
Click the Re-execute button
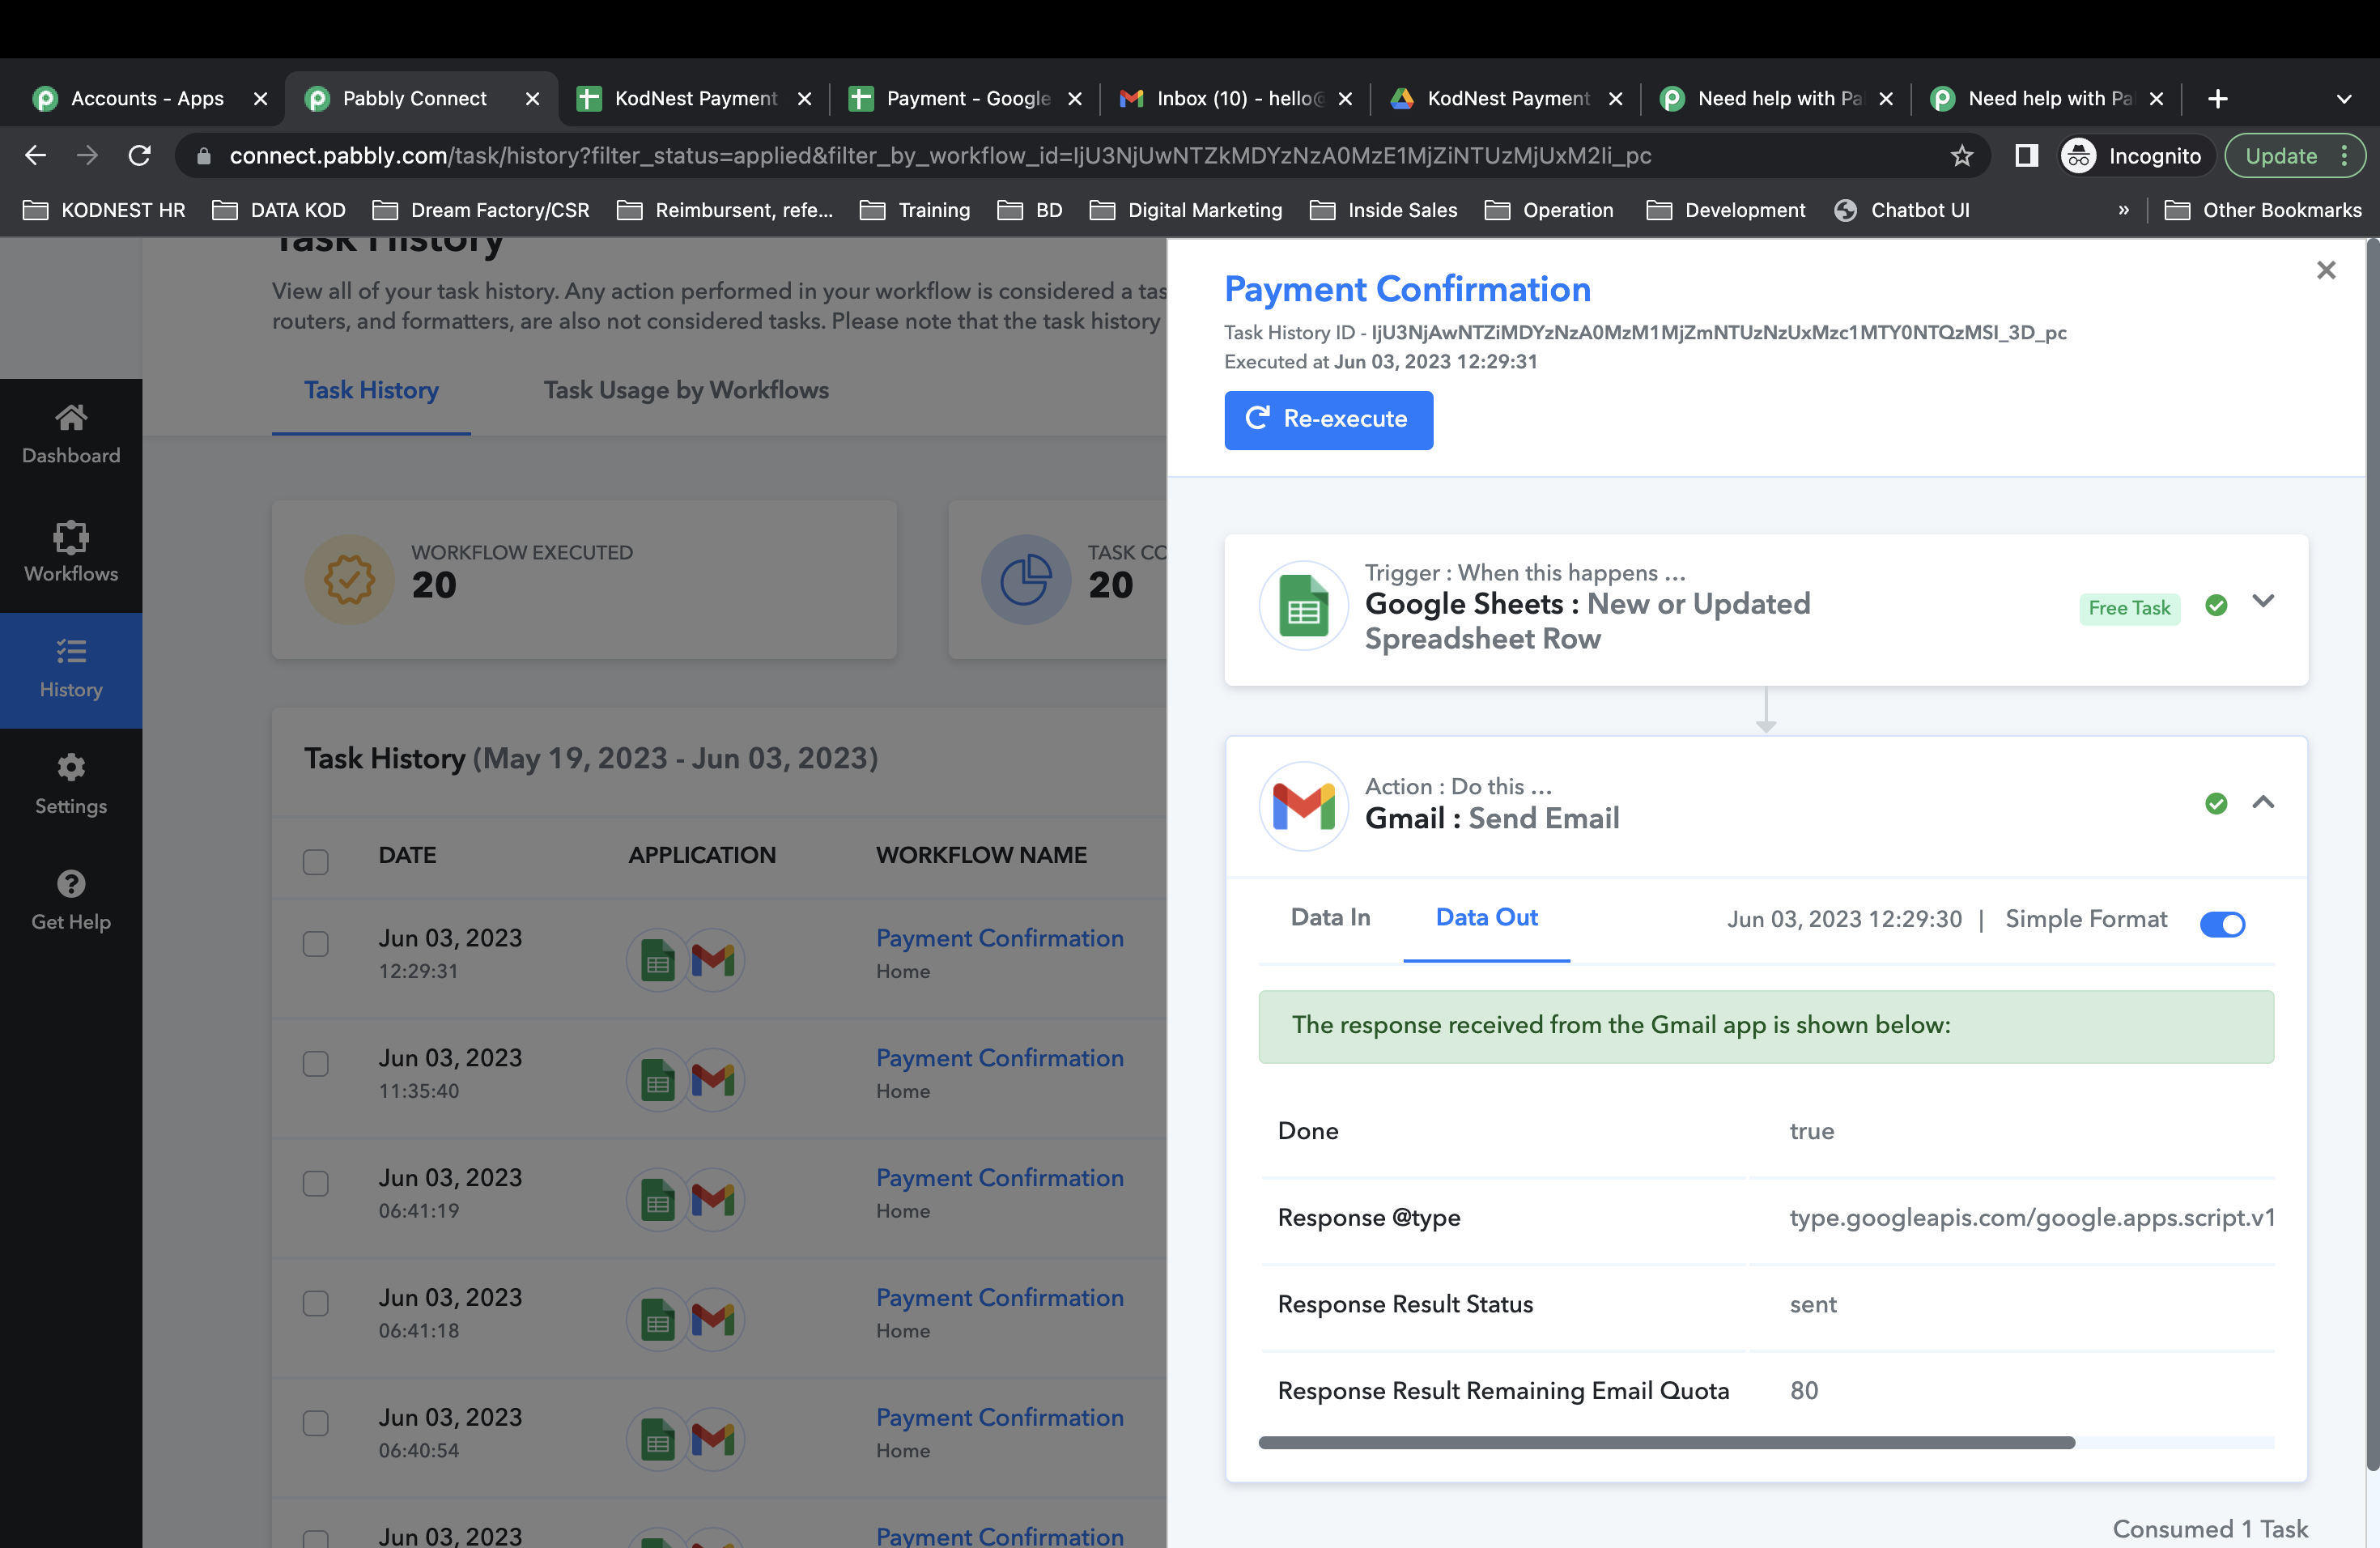(1328, 420)
